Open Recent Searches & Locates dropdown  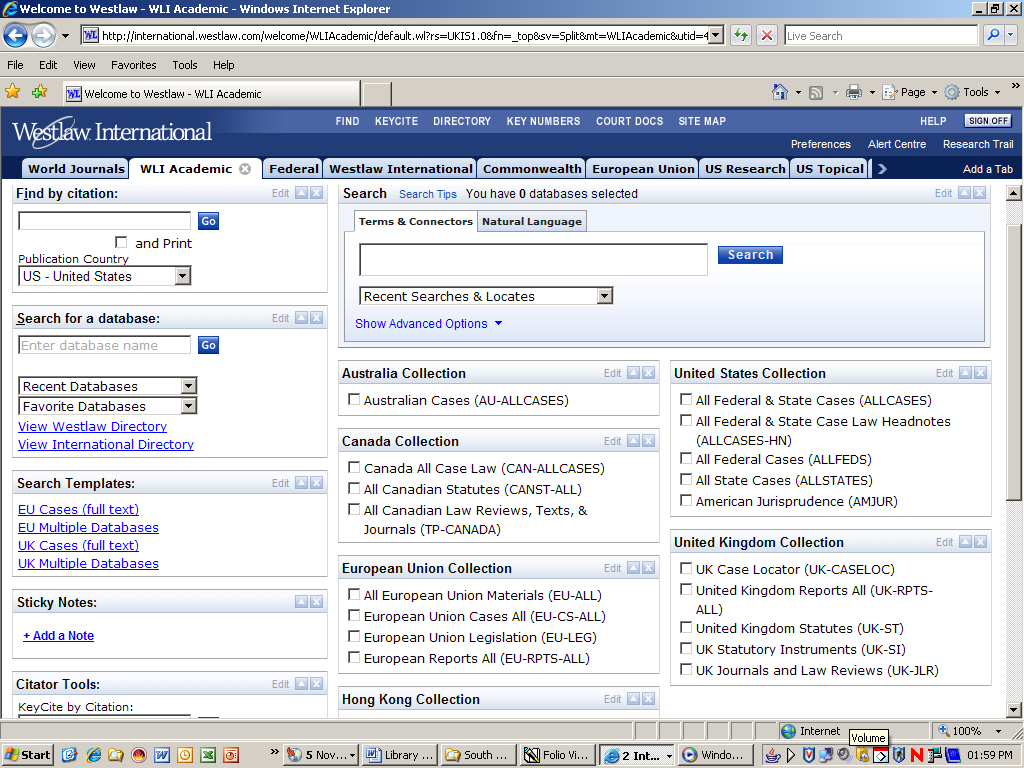(x=605, y=296)
